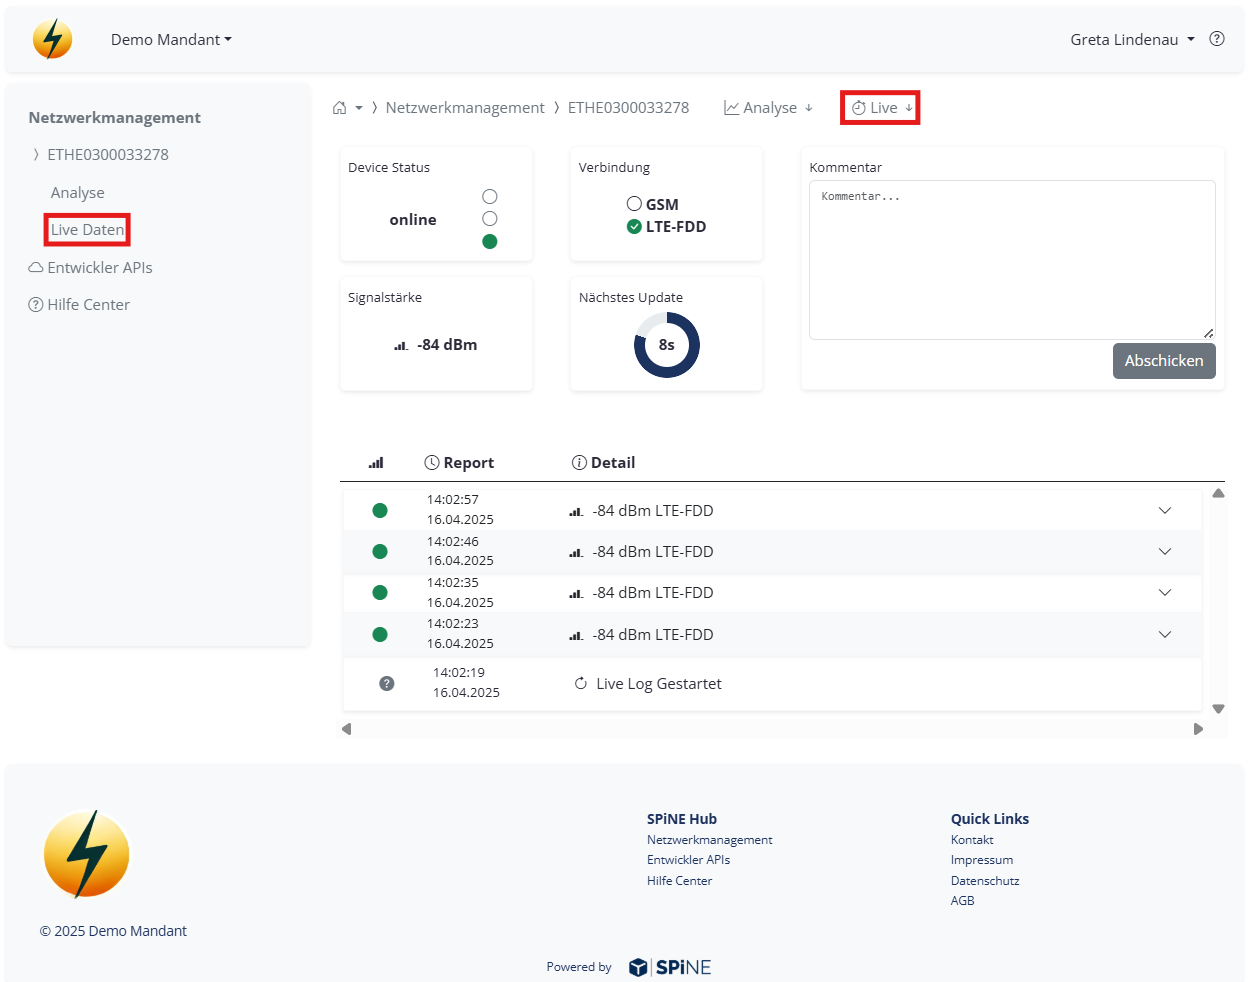Expand the 14:02:57 report row chevron

pyautogui.click(x=1165, y=510)
